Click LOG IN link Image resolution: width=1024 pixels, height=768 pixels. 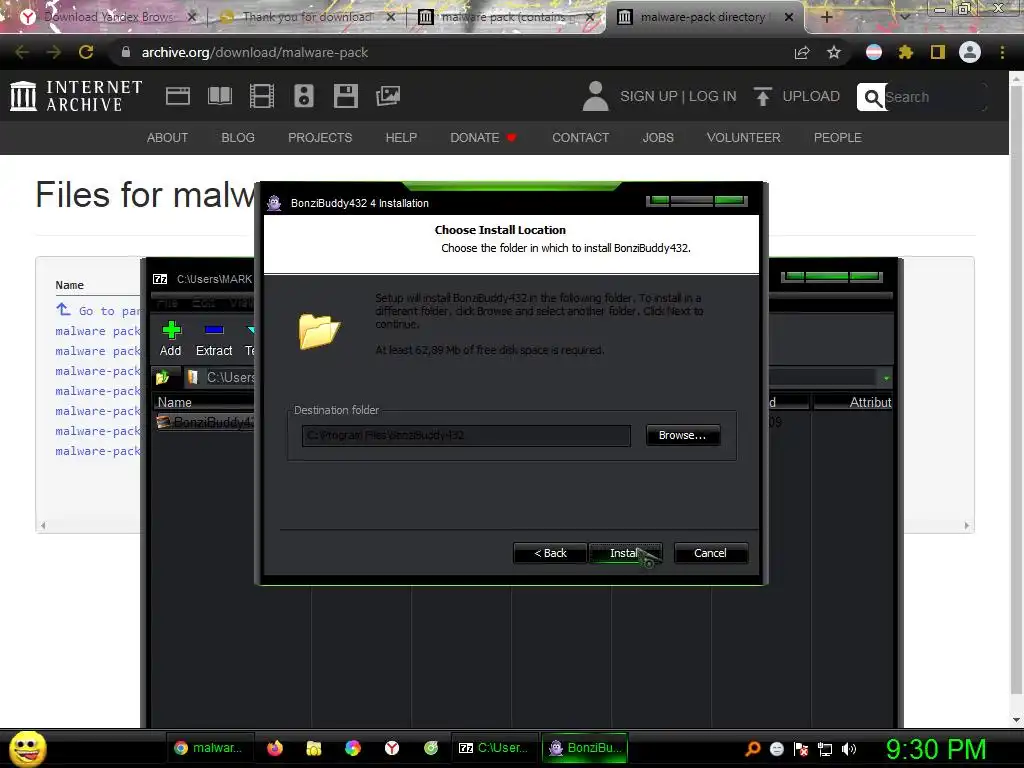(712, 96)
